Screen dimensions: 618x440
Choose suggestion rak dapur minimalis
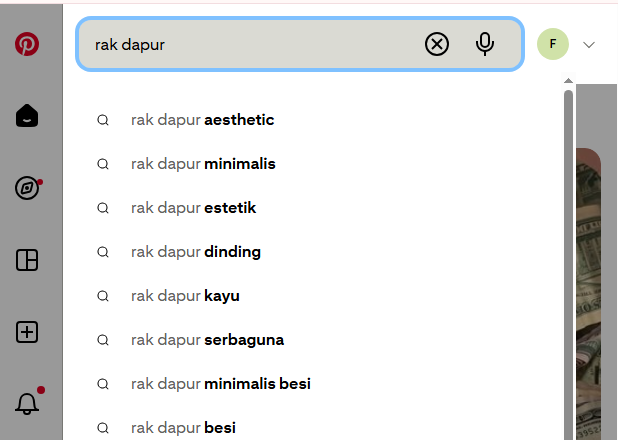click(x=313, y=164)
